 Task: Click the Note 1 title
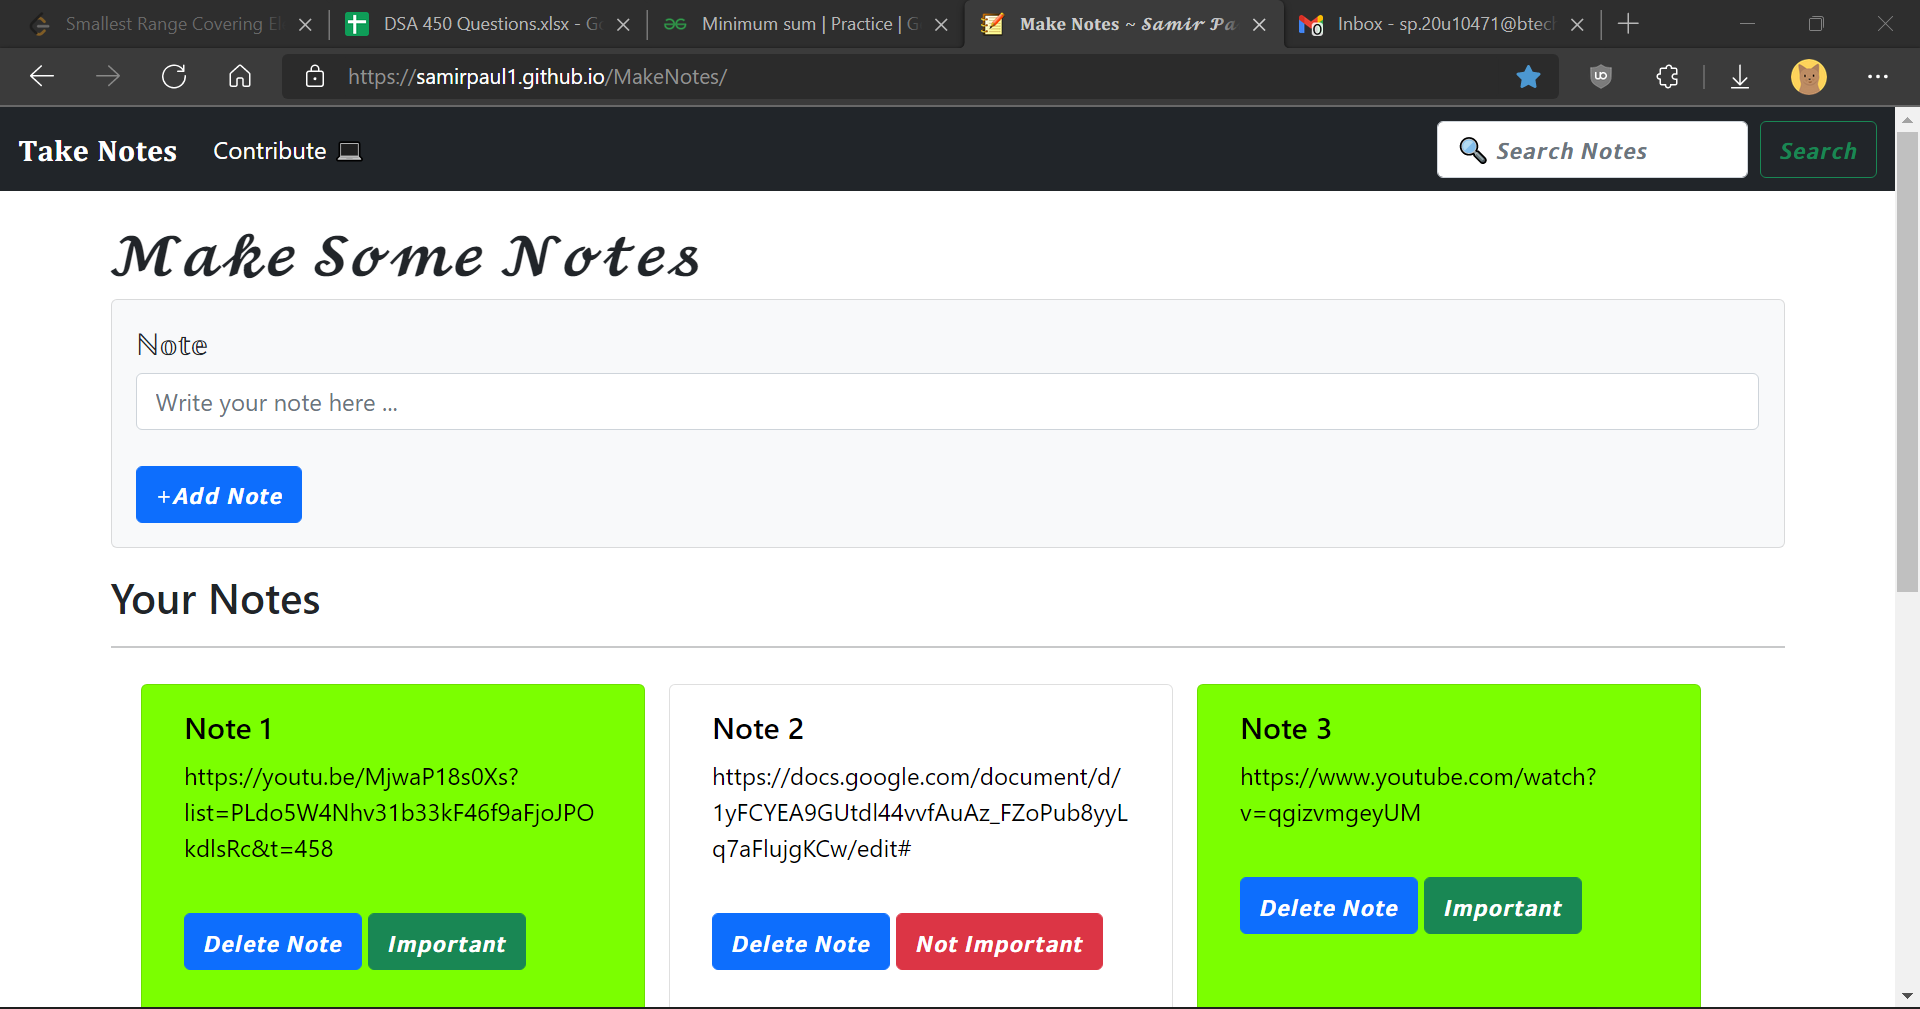click(228, 729)
